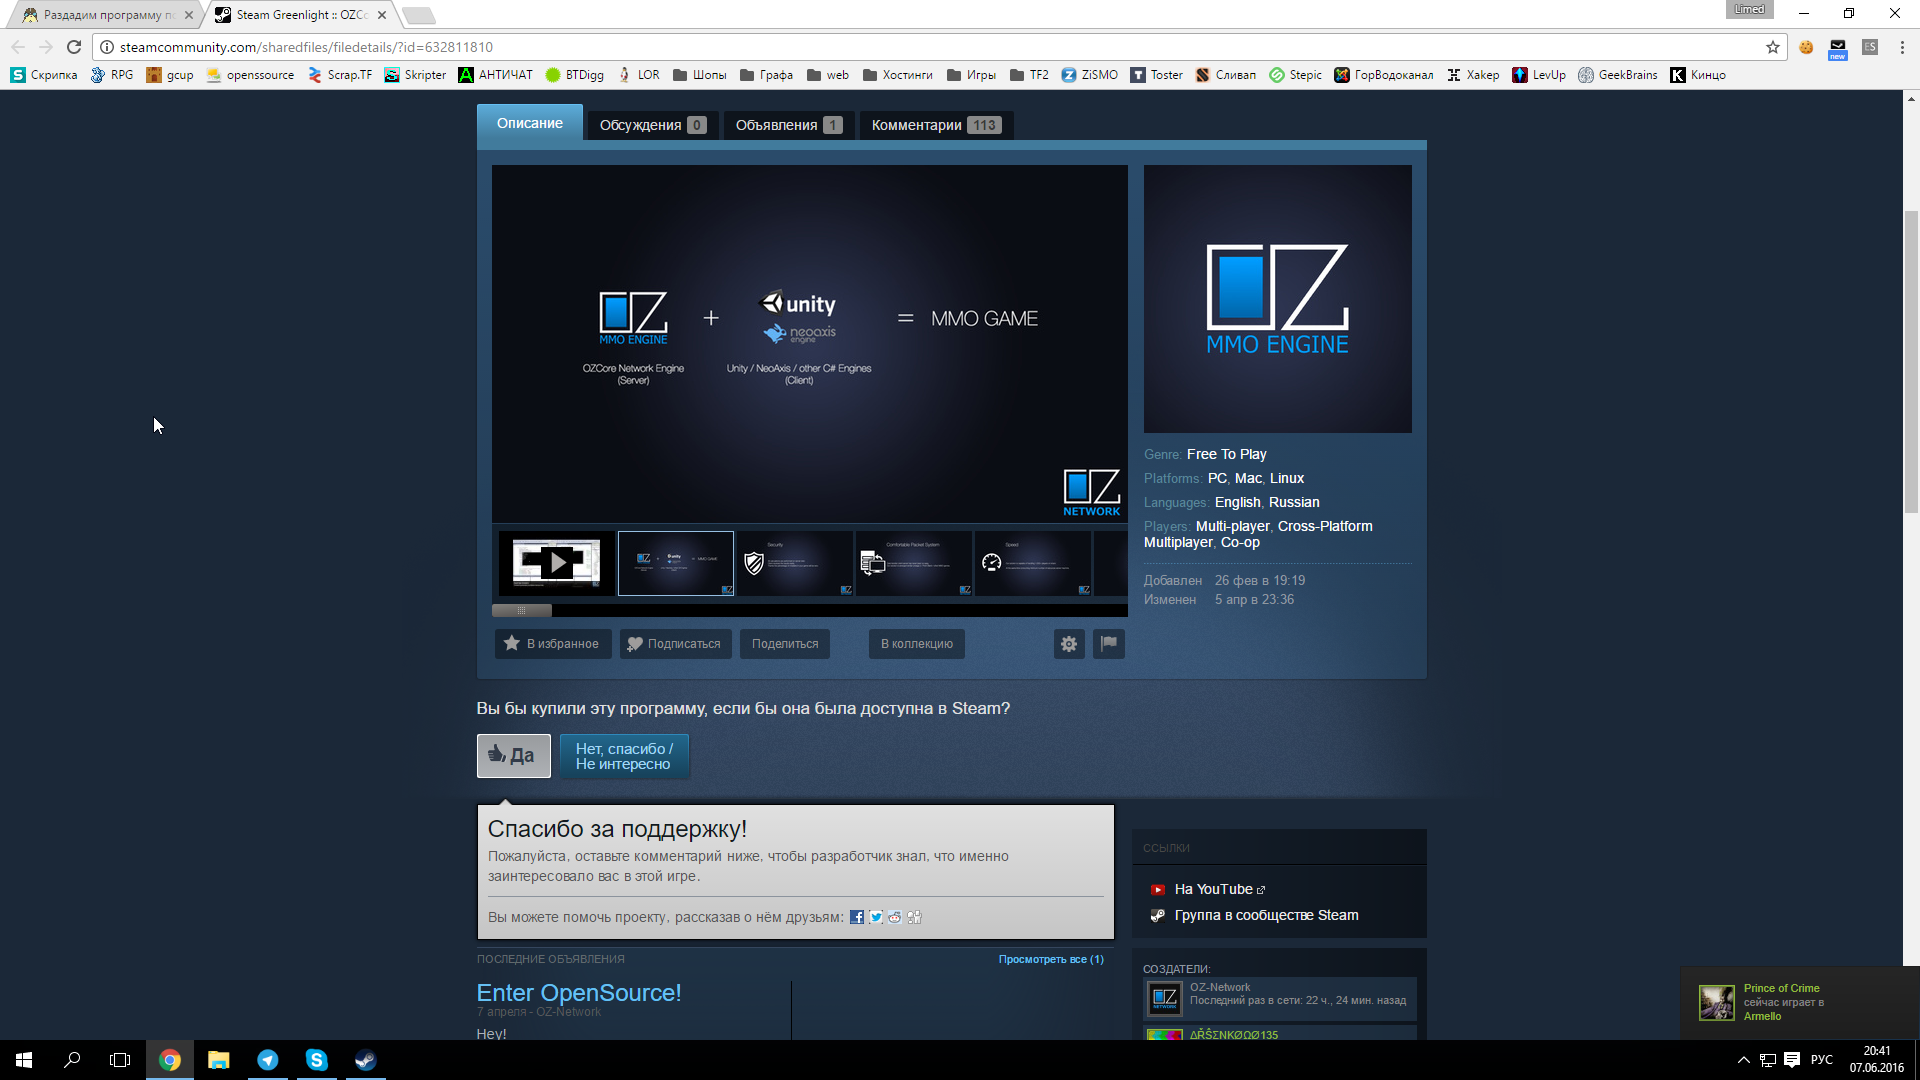Open the Объявления tab
Image resolution: width=1920 pixels, height=1080 pixels.
(788, 125)
